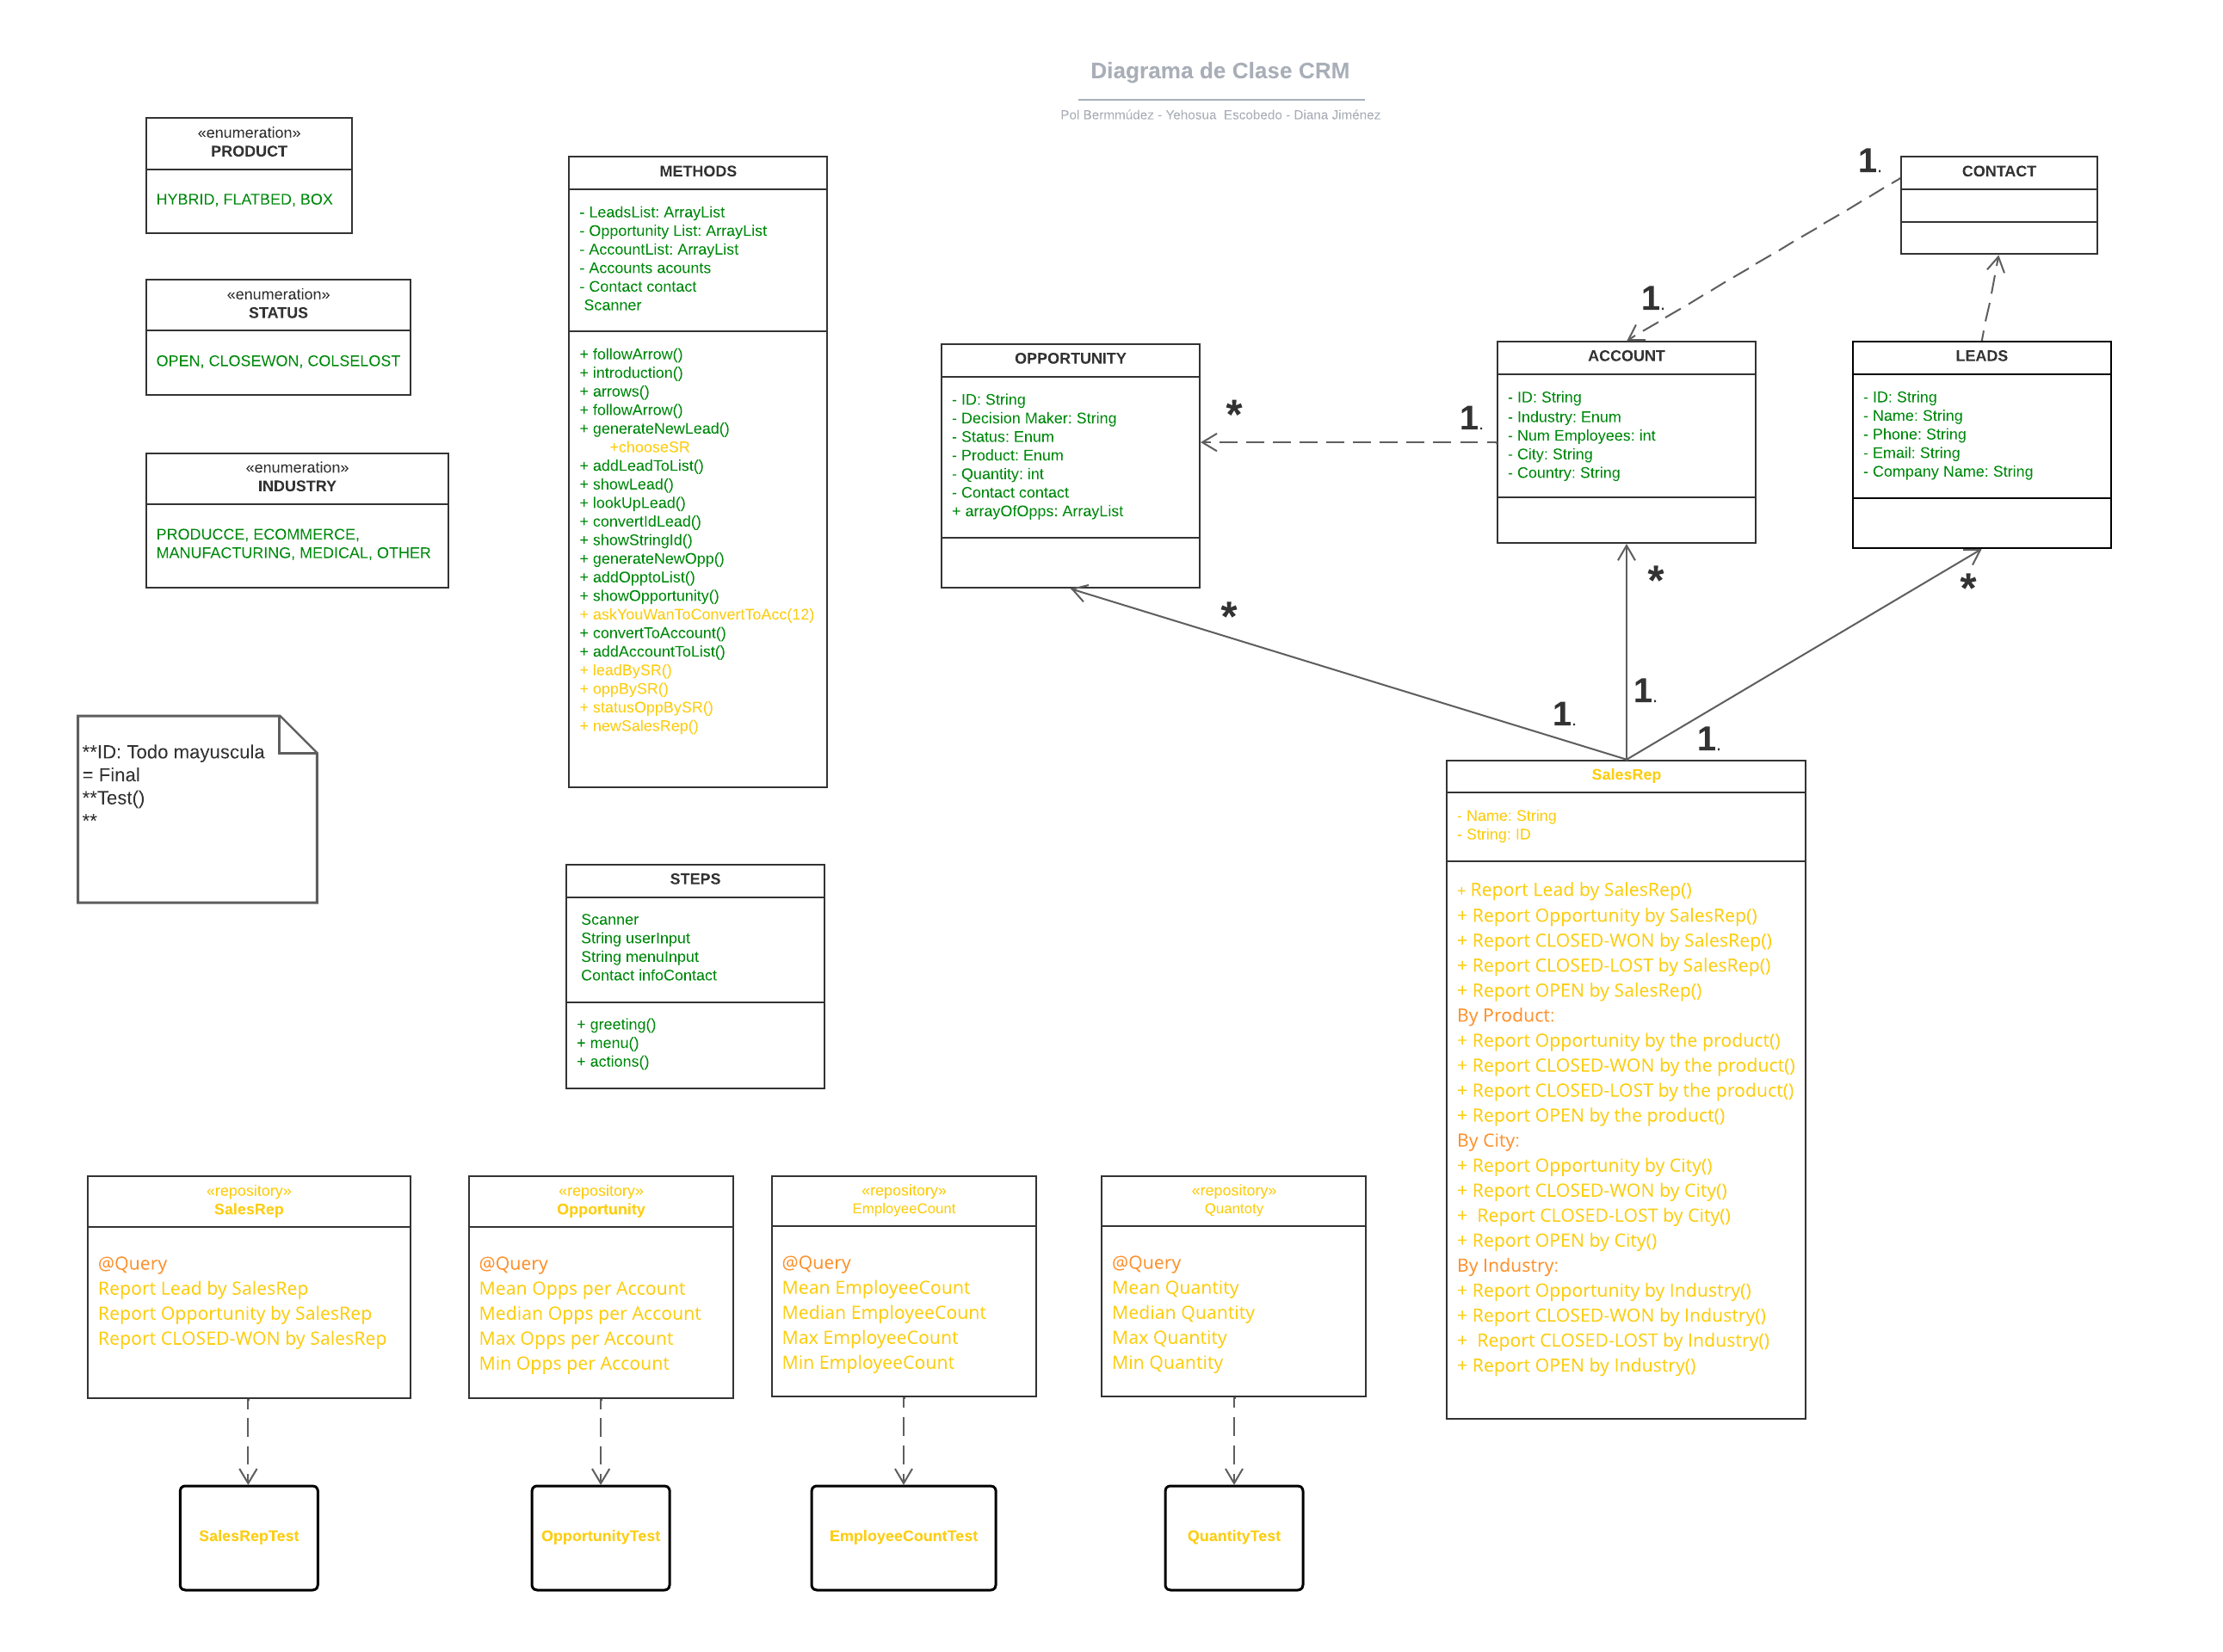Select the STATUS enumeration box
This screenshot has width=2223, height=1652.
pos(278,337)
